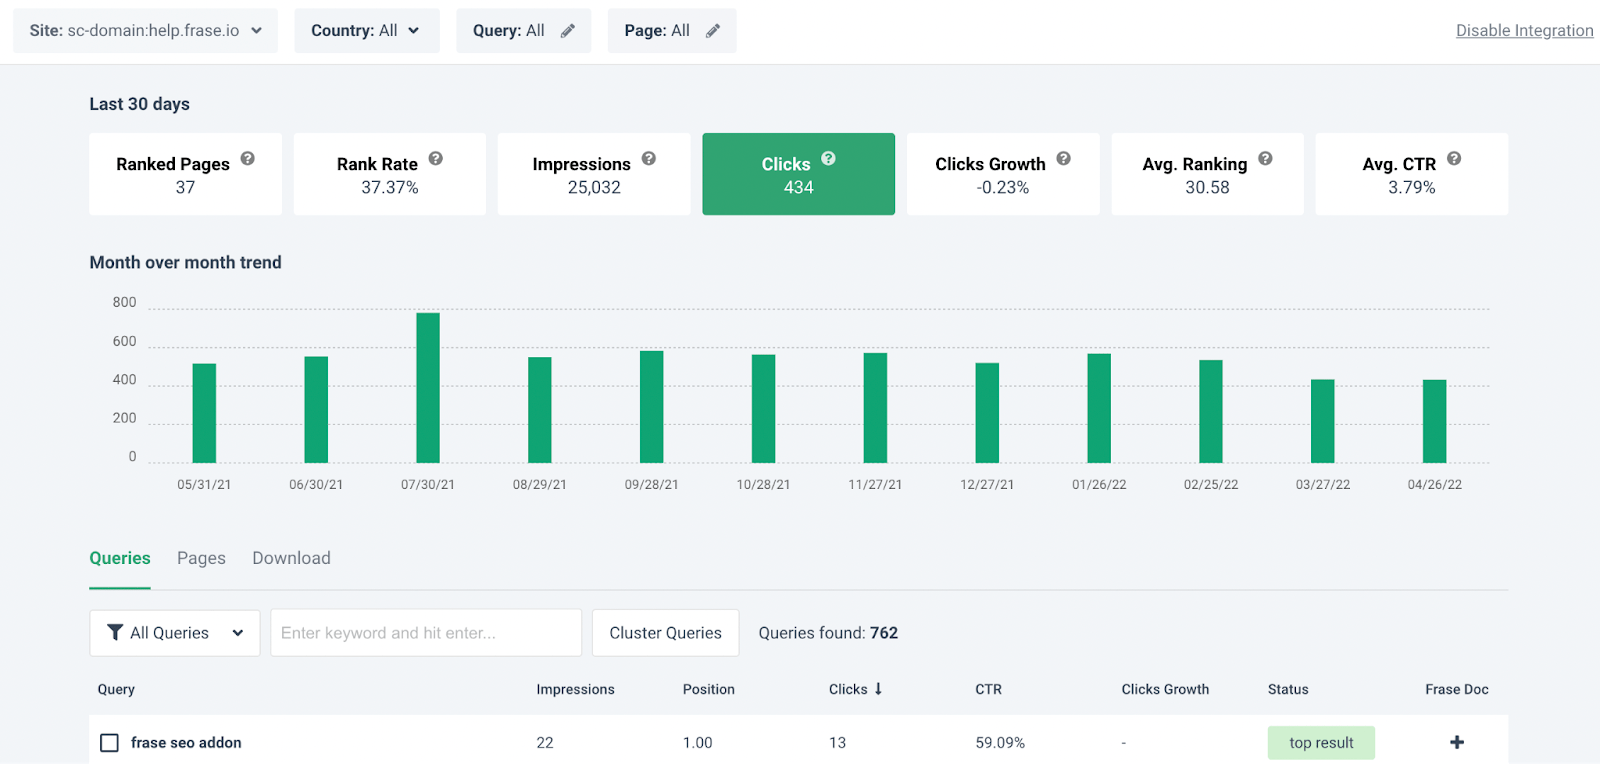This screenshot has height=764, width=1600.
Task: Click the help icon beside Avg. CTR
Action: click(x=1454, y=158)
